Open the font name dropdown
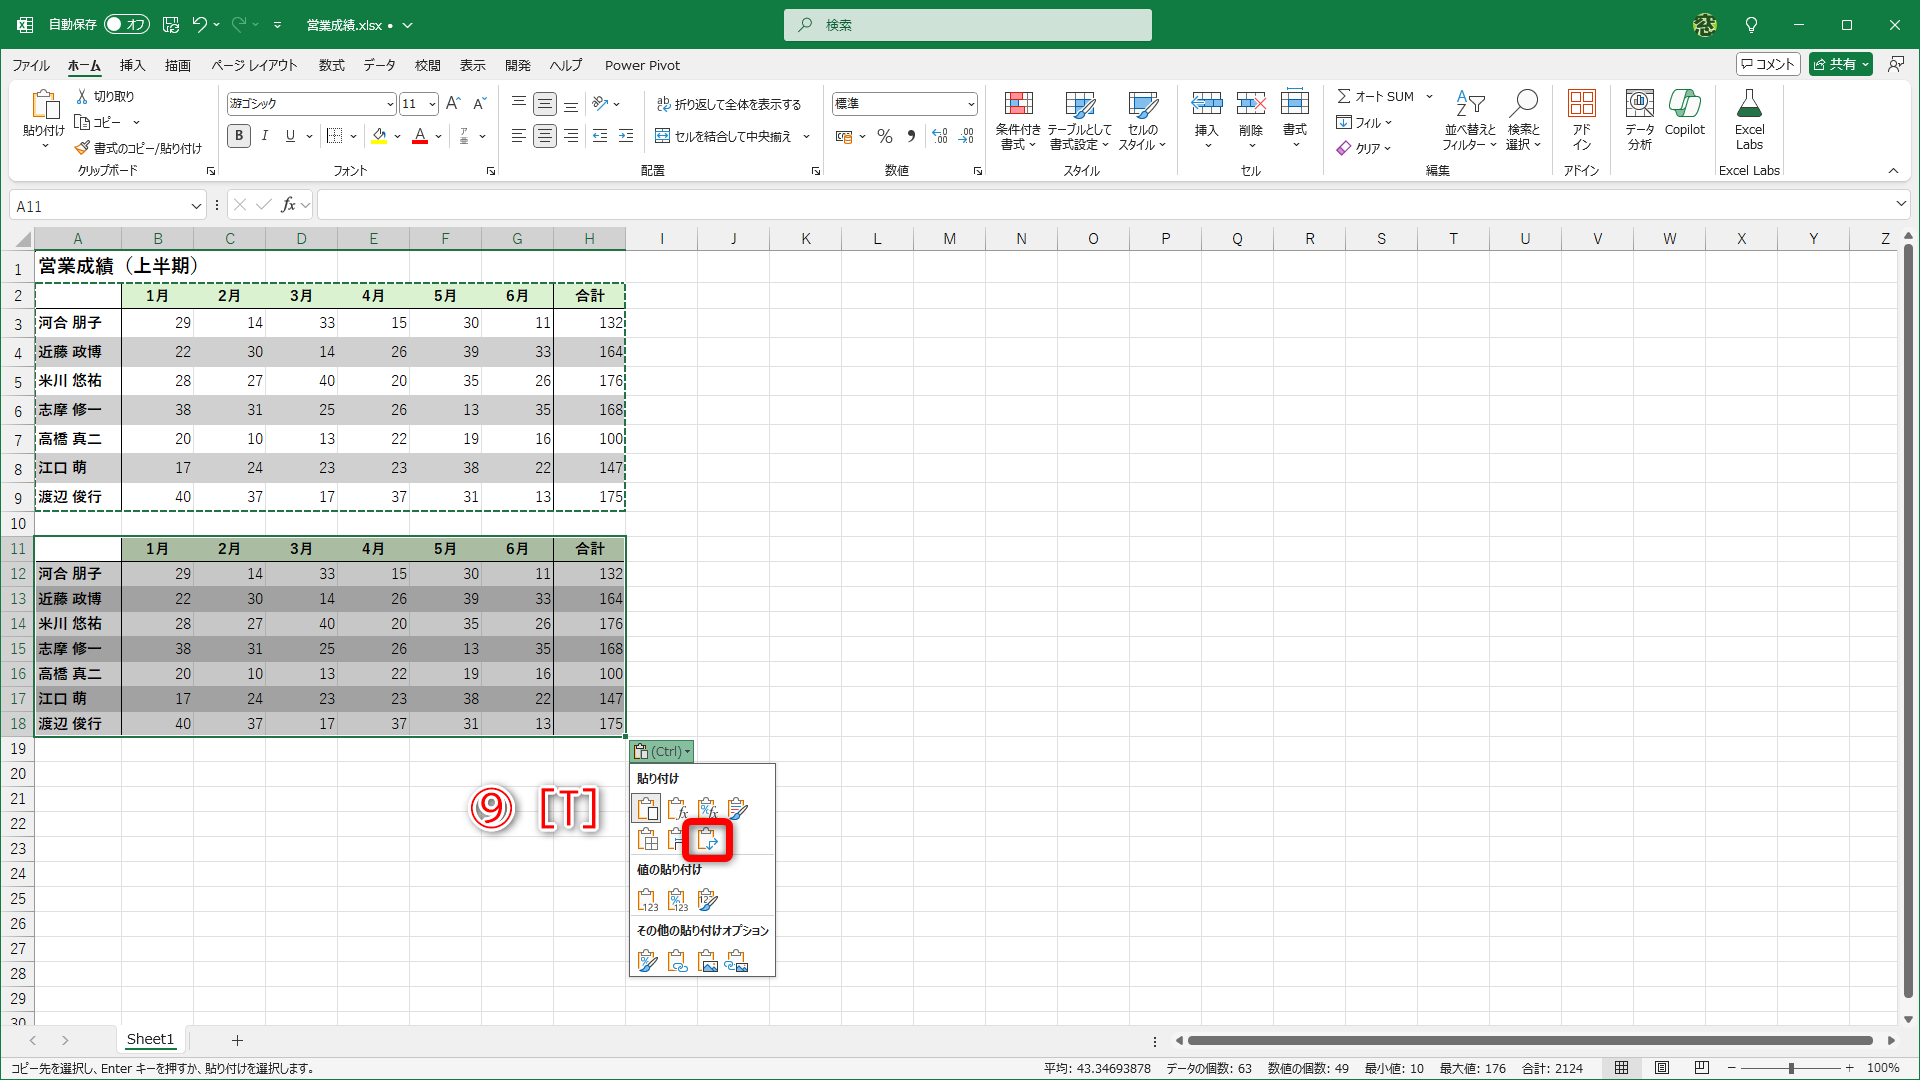 390,104
